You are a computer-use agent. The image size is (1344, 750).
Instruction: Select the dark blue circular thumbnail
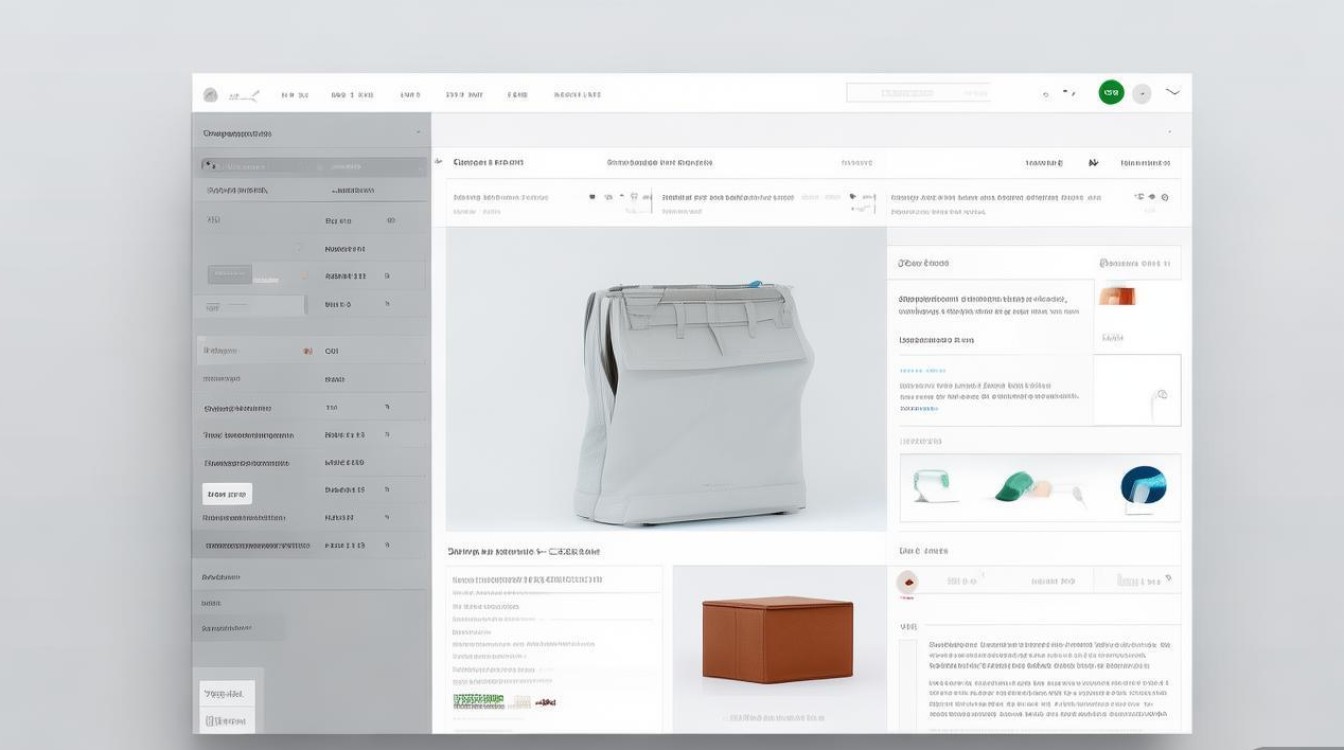(1143, 486)
